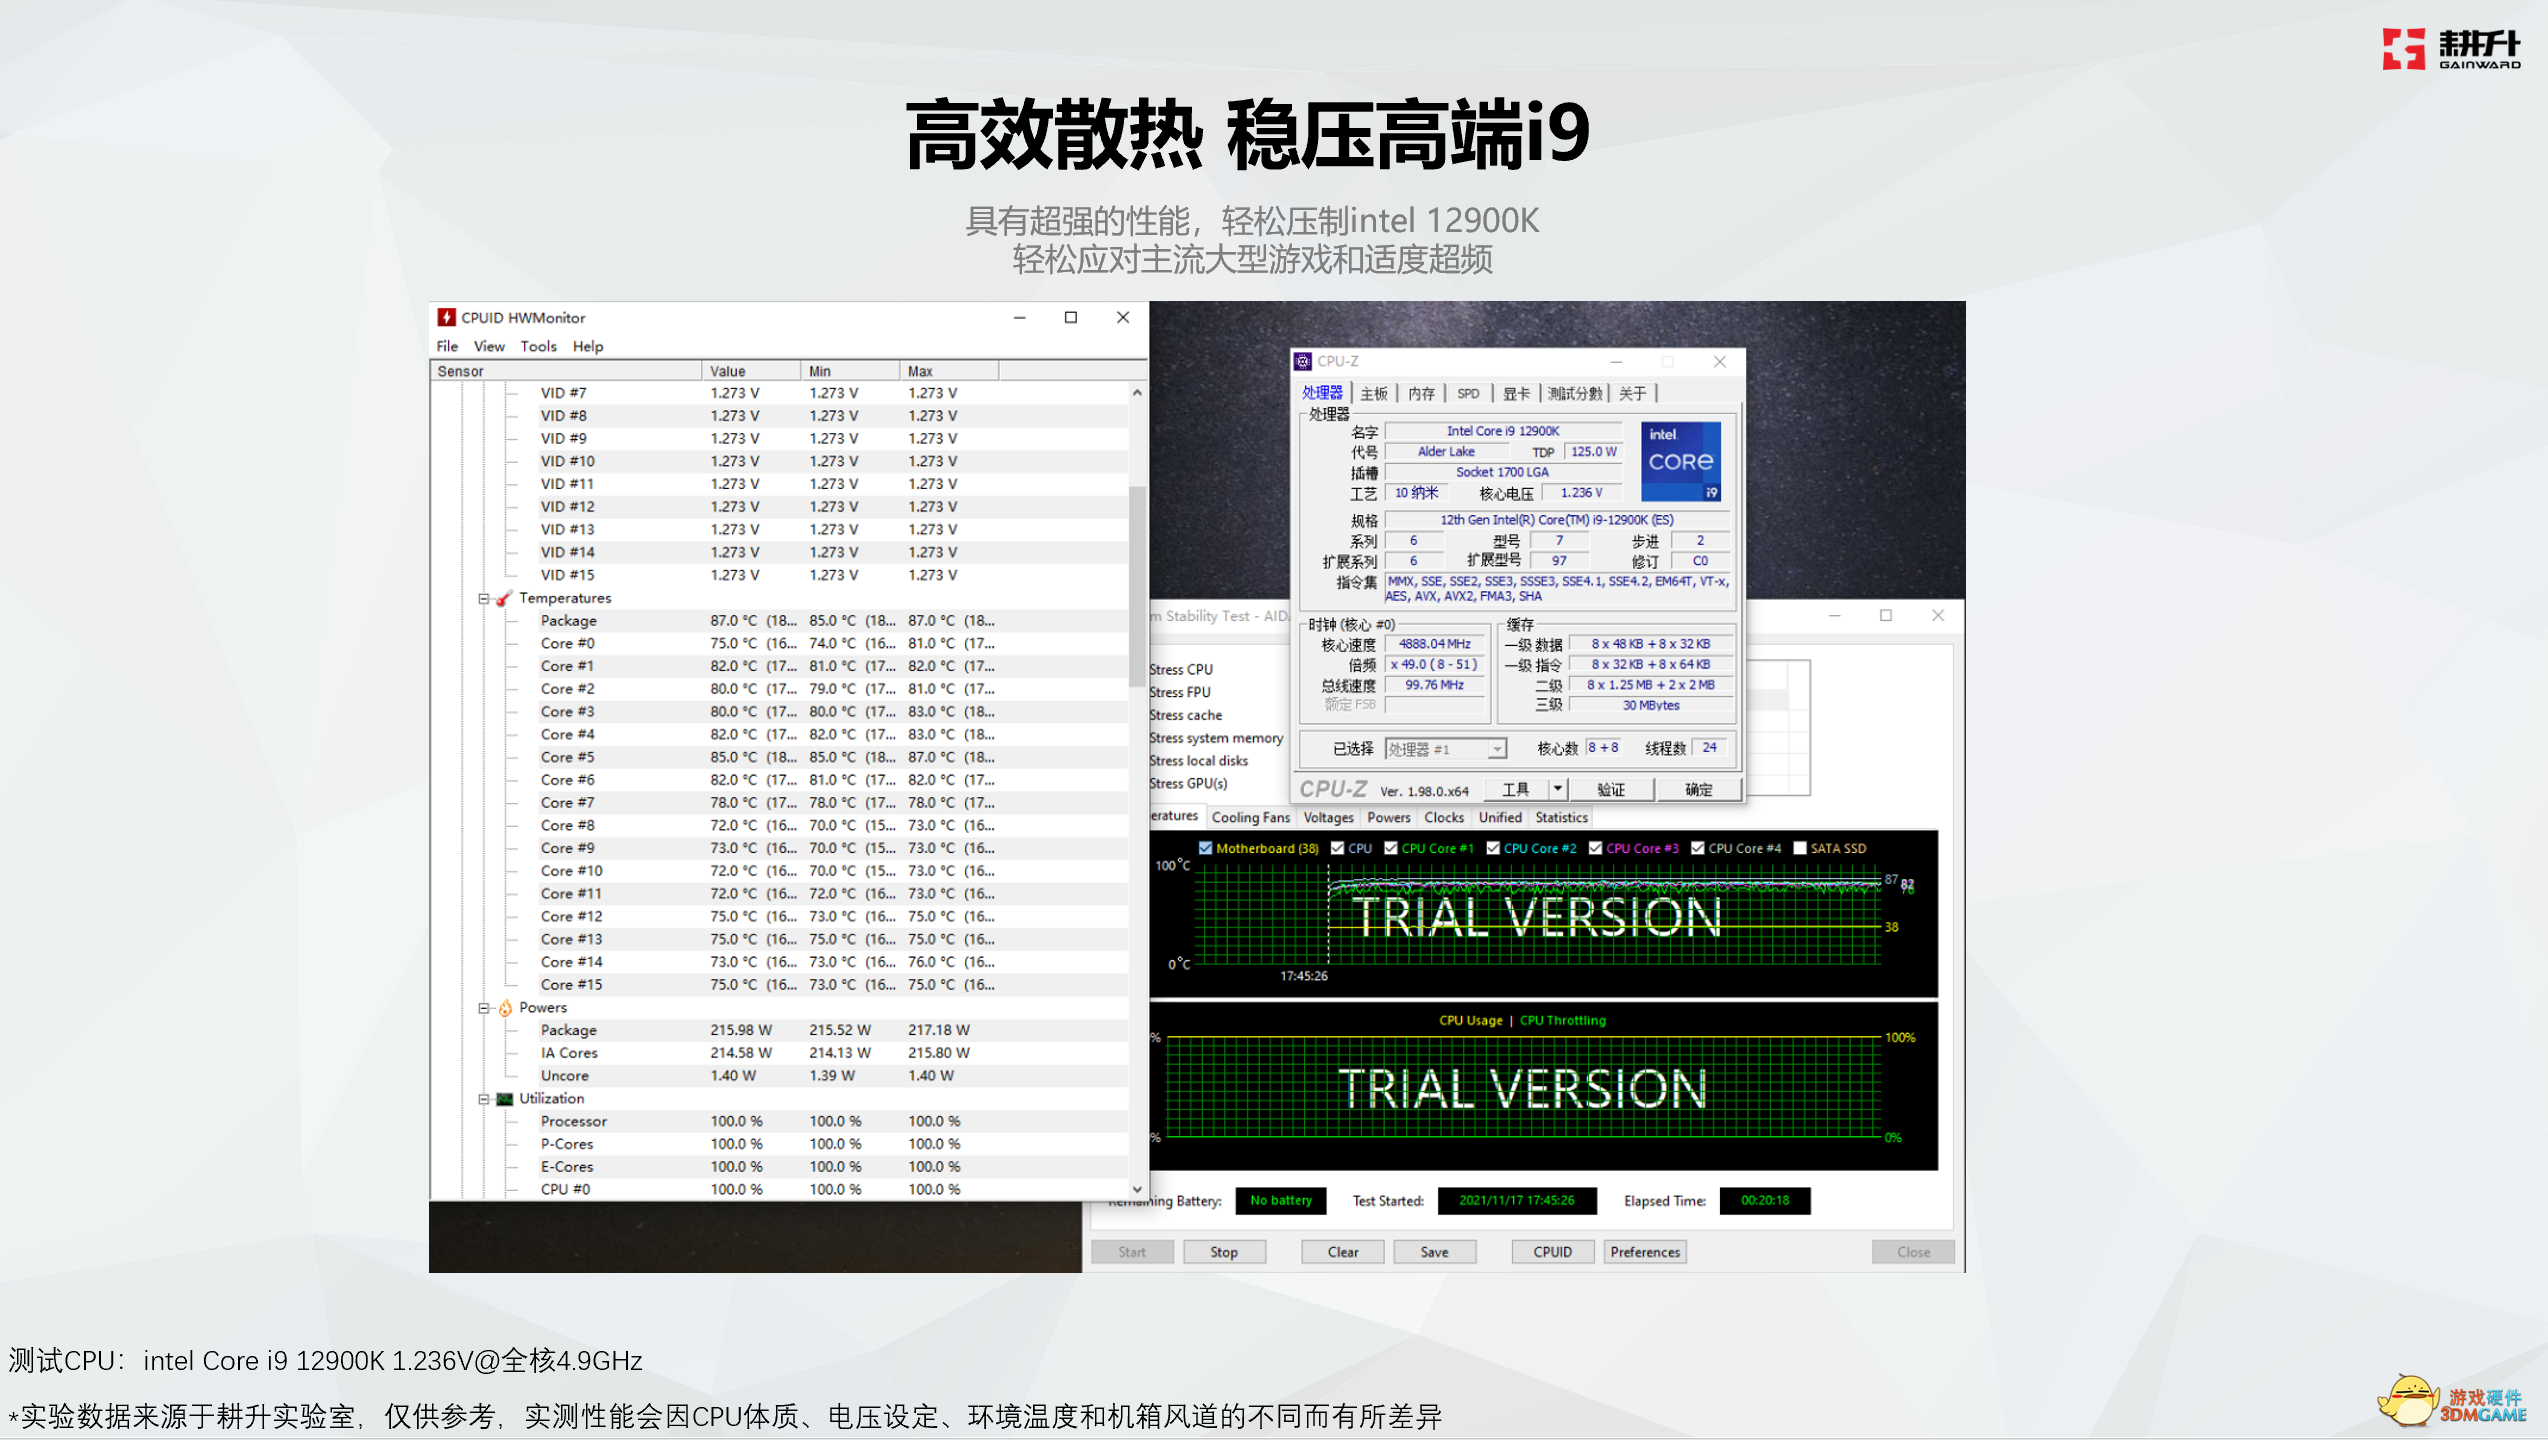Toggle CPU Core #2 graph checkbox
This screenshot has height=1440, width=2548.
tap(1493, 848)
